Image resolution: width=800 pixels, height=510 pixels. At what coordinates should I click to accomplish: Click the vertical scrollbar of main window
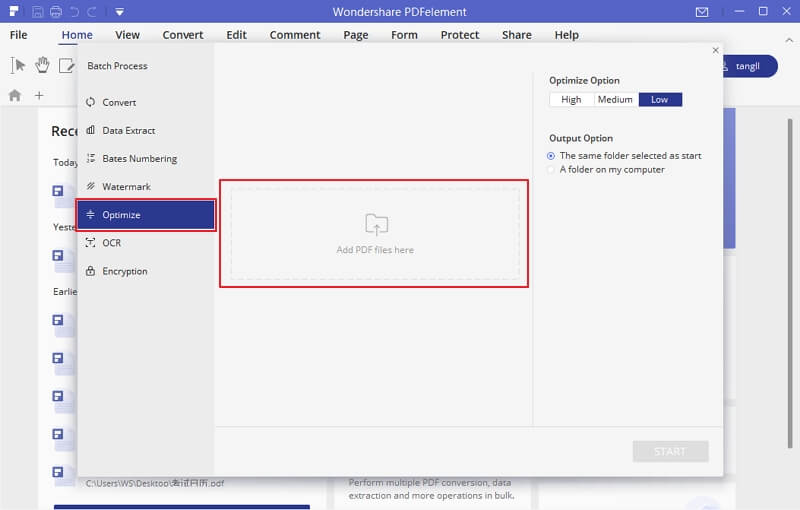pyautogui.click(x=790, y=283)
